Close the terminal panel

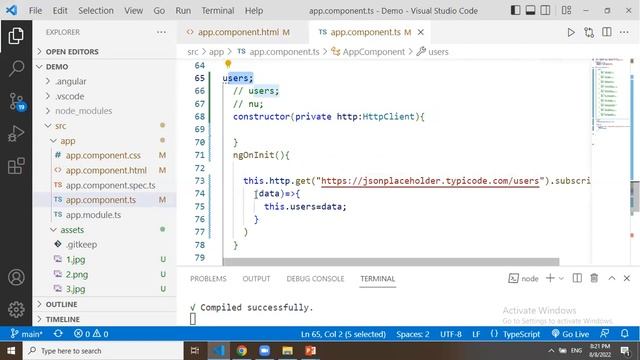(627, 278)
